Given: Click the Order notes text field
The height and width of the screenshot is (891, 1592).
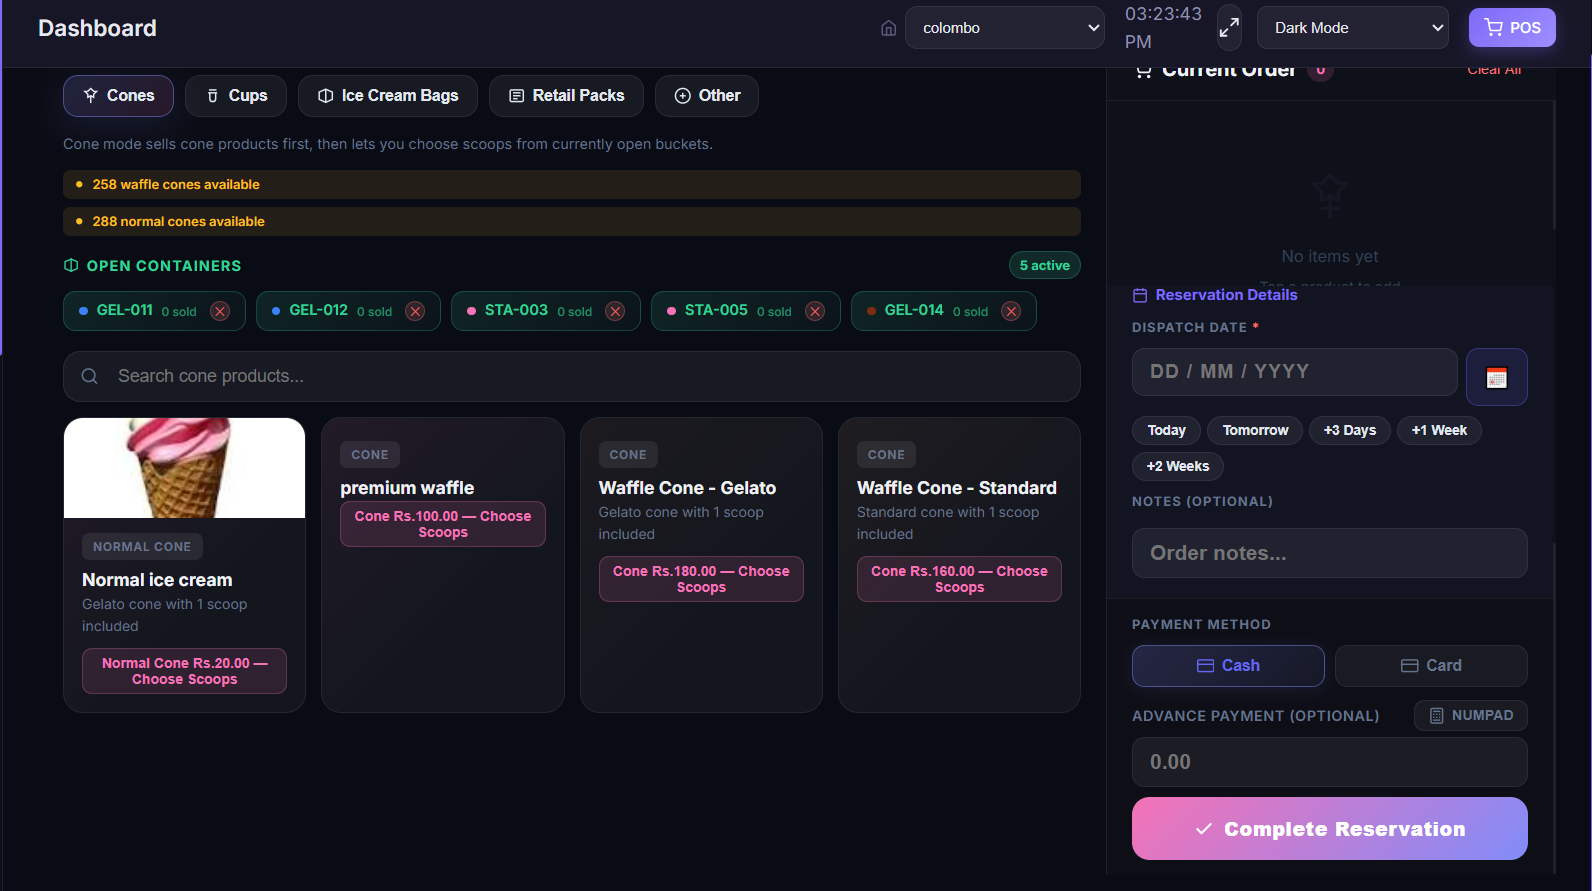Looking at the screenshot, I should point(1330,553).
